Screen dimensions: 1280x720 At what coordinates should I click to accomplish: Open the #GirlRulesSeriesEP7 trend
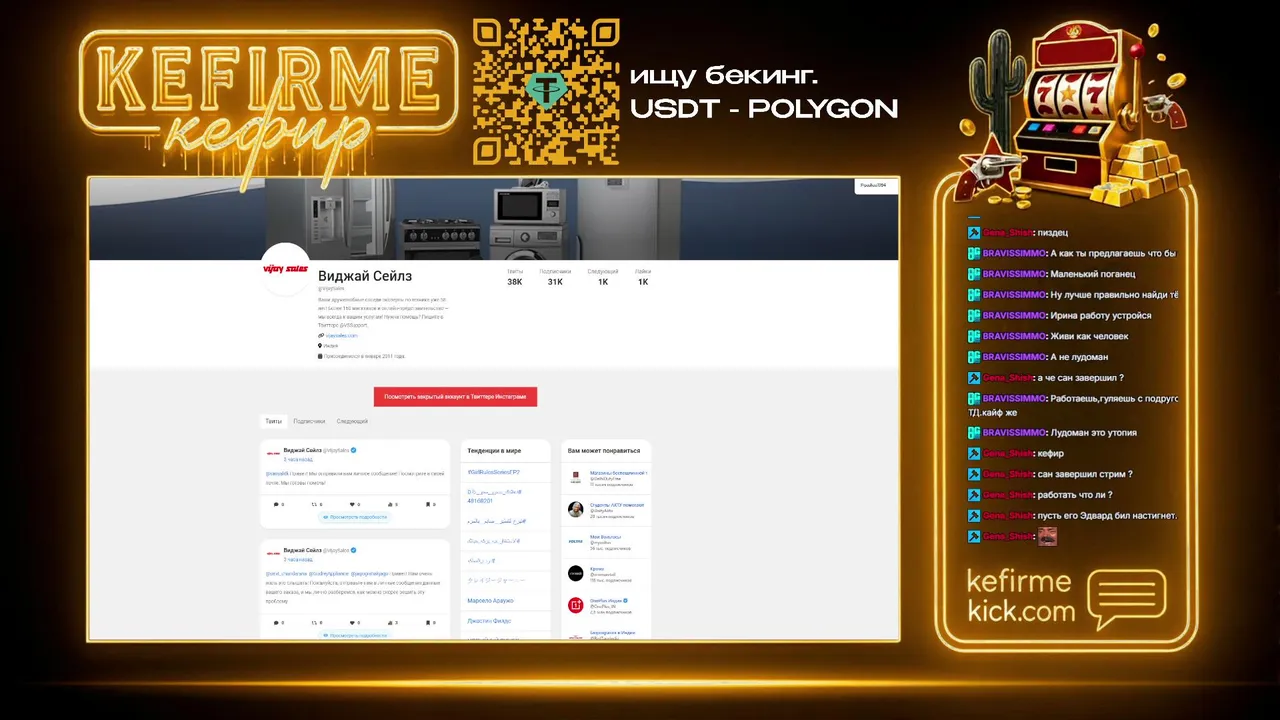click(494, 472)
